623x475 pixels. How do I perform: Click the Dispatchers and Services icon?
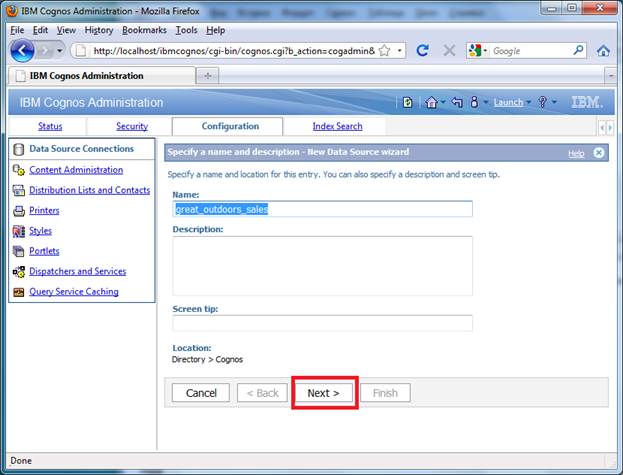(18, 271)
